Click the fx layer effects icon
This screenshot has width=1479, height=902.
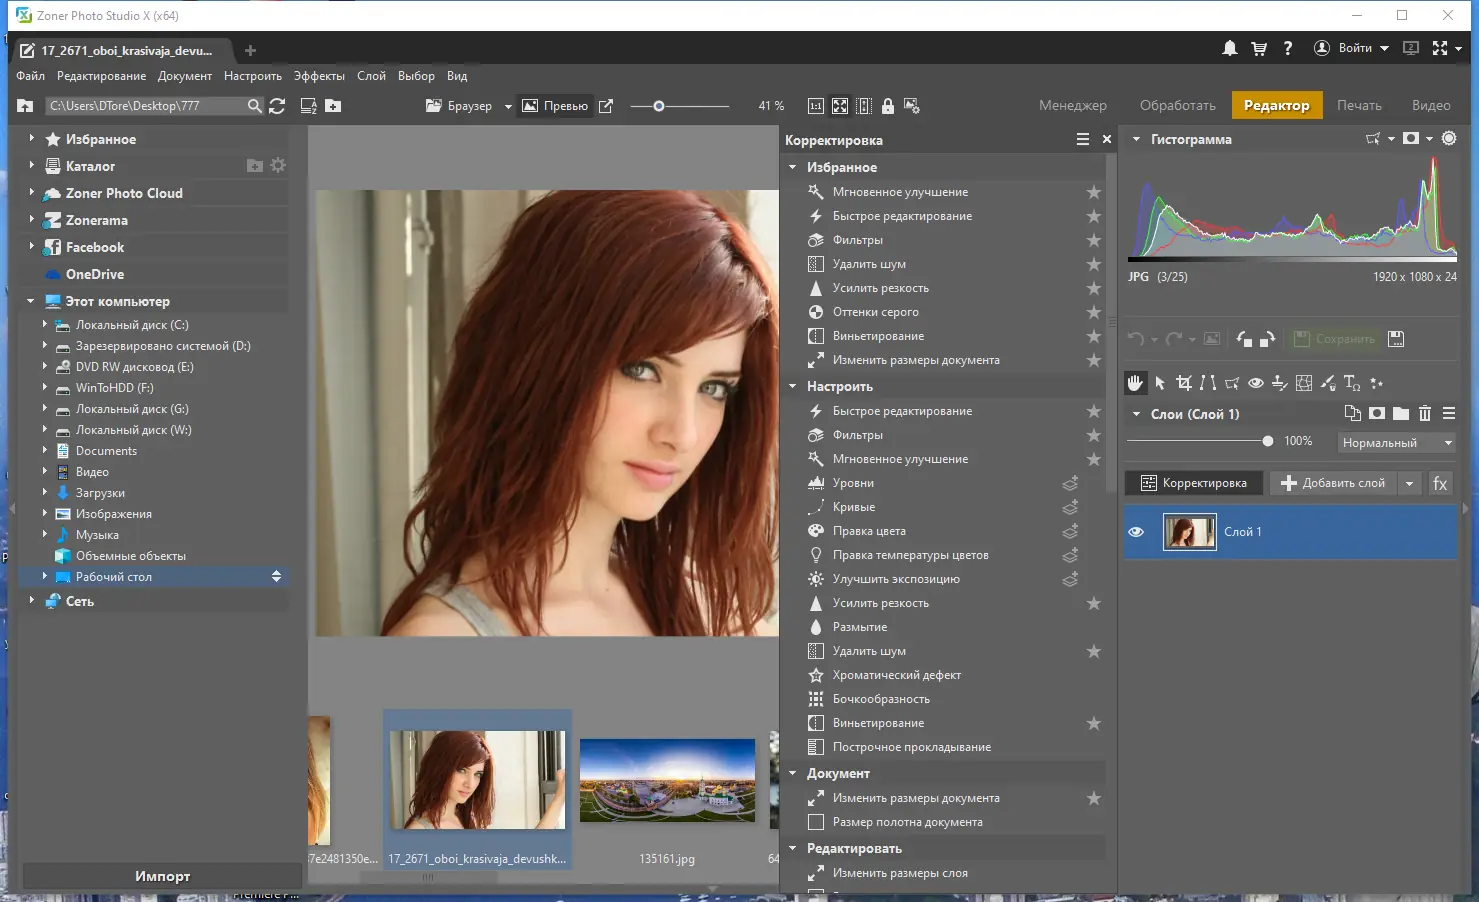click(1440, 484)
